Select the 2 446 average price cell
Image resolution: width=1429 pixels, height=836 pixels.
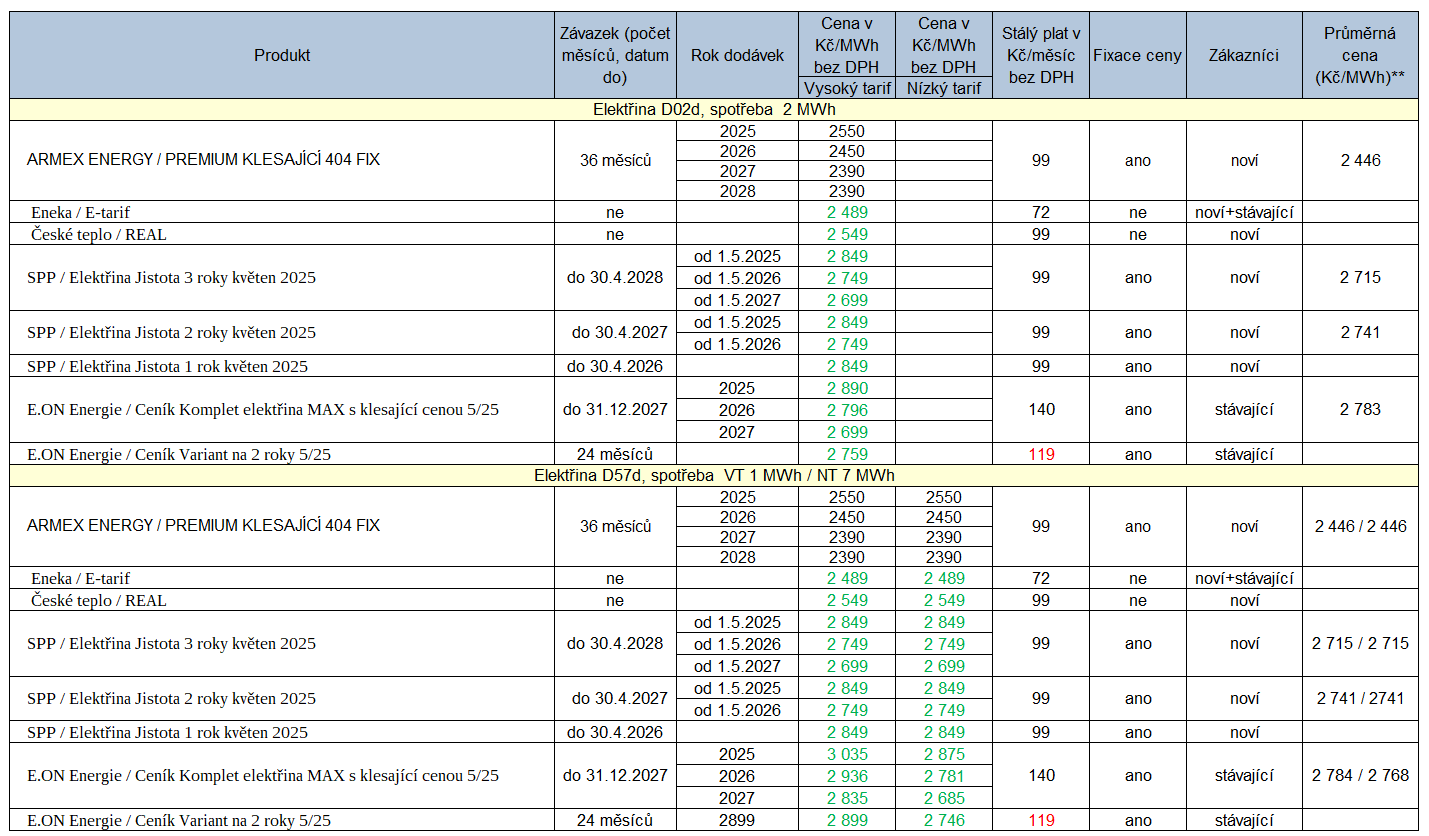coord(1360,161)
